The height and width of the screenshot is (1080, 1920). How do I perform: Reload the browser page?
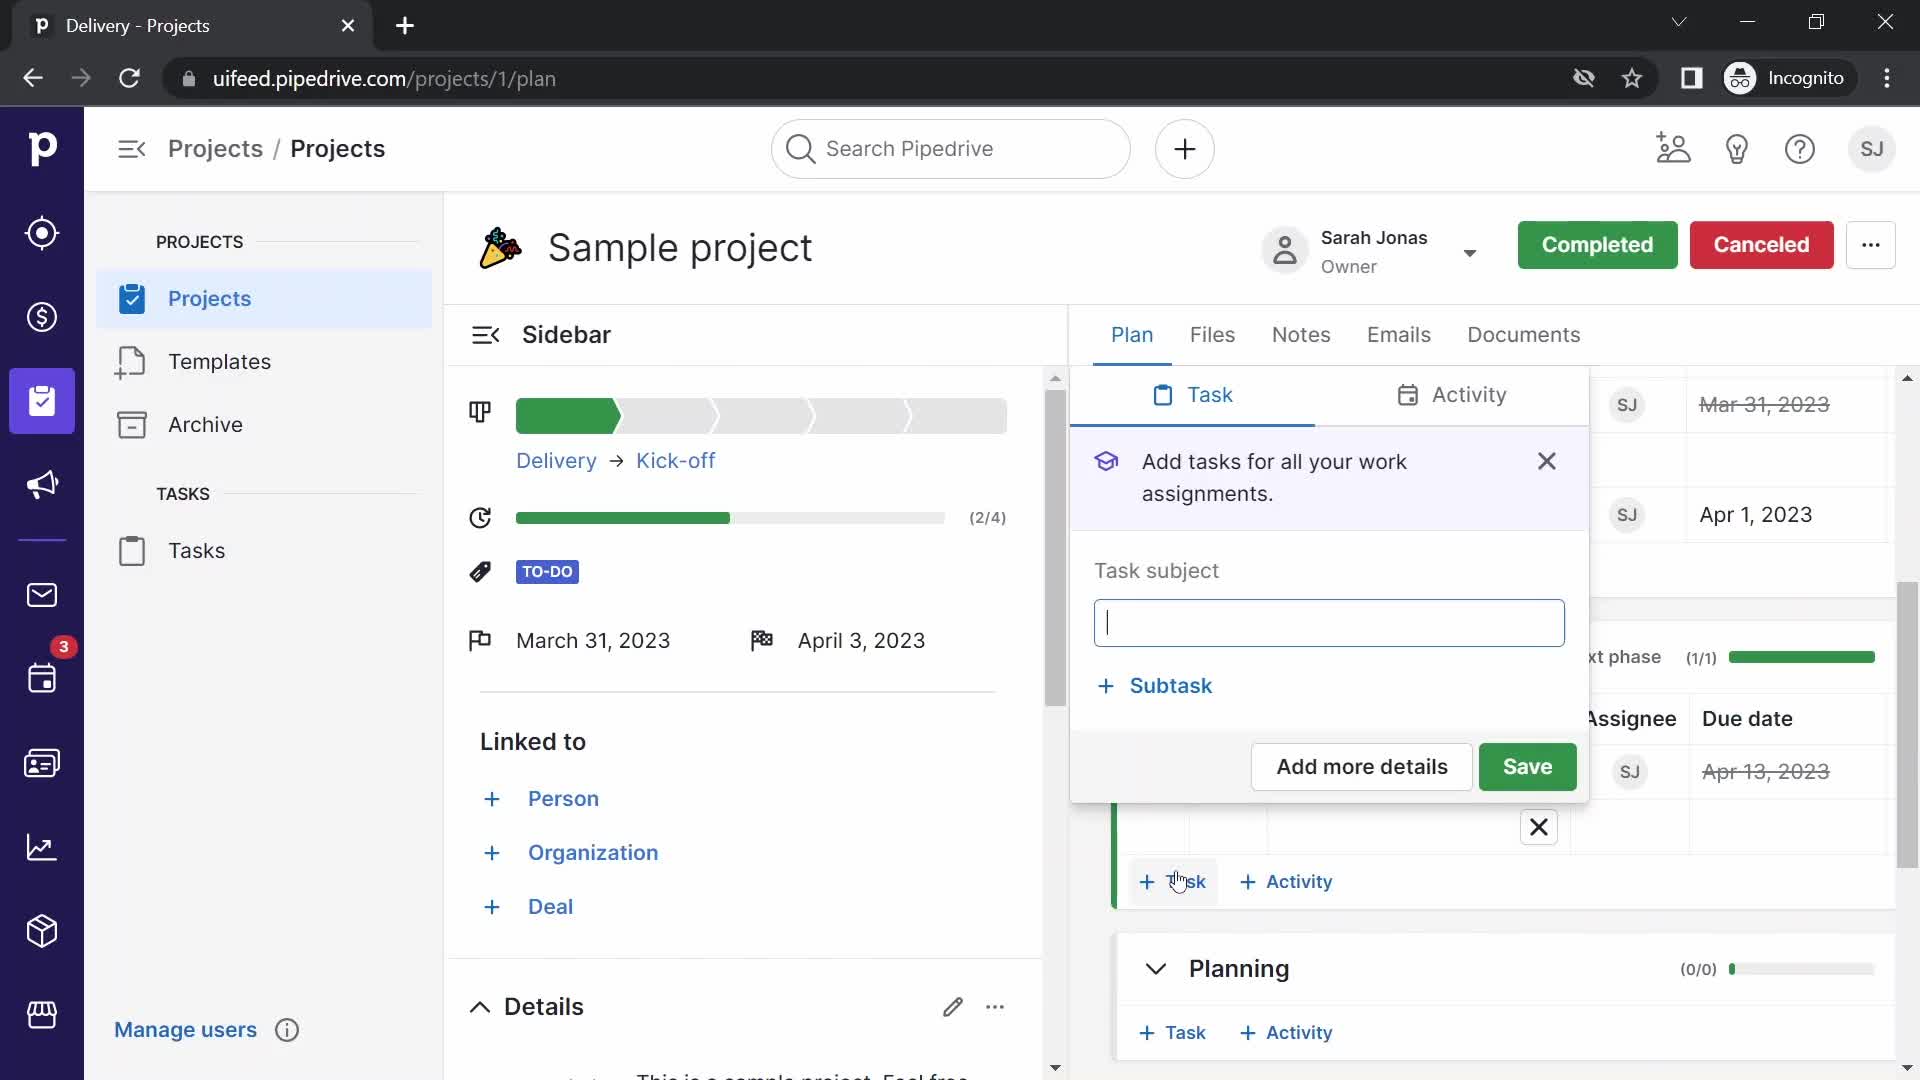129,78
